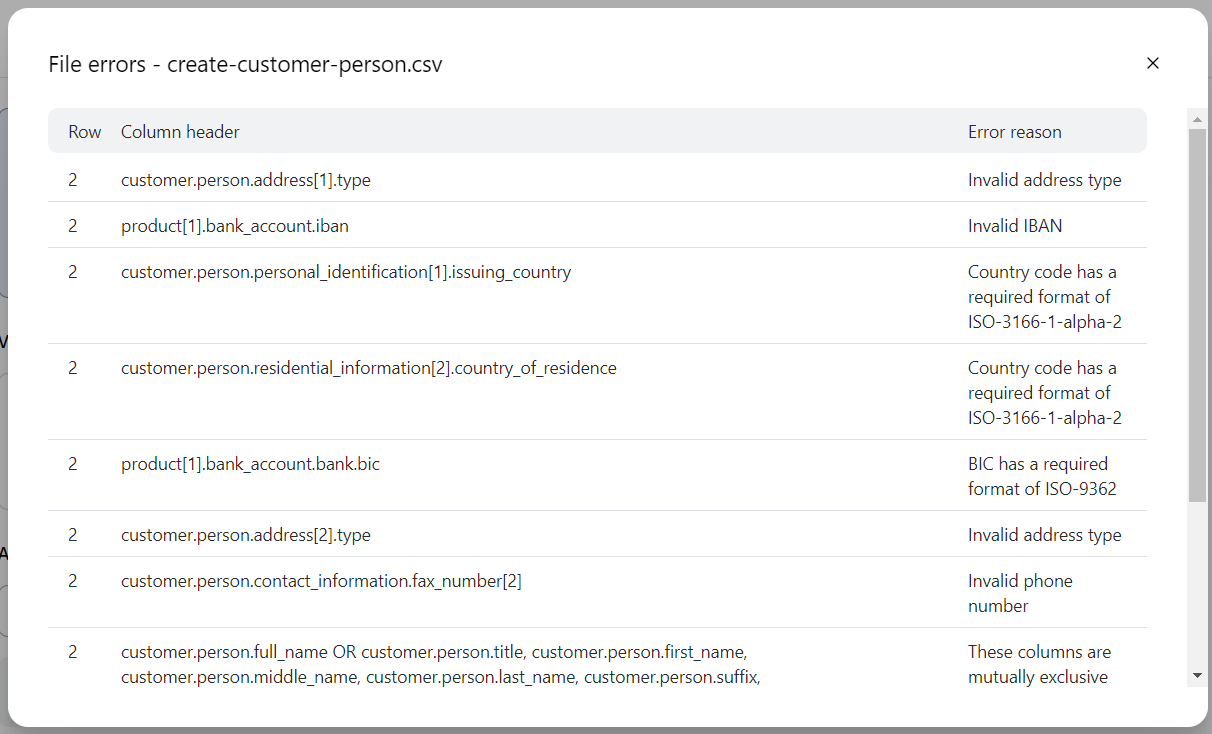Select the personal_identification[1].issuing_country cell
The width and height of the screenshot is (1212, 734).
tap(346, 272)
